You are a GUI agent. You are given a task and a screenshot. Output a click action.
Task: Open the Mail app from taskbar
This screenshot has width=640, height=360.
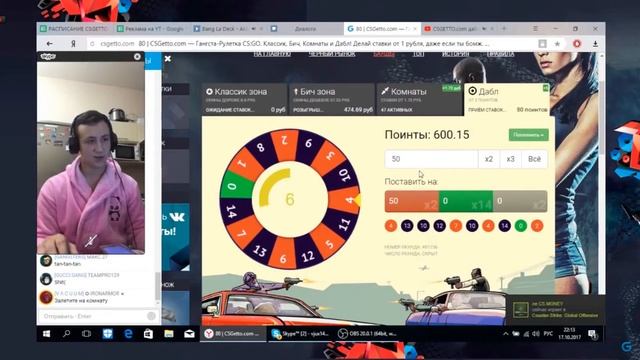click(x=189, y=334)
